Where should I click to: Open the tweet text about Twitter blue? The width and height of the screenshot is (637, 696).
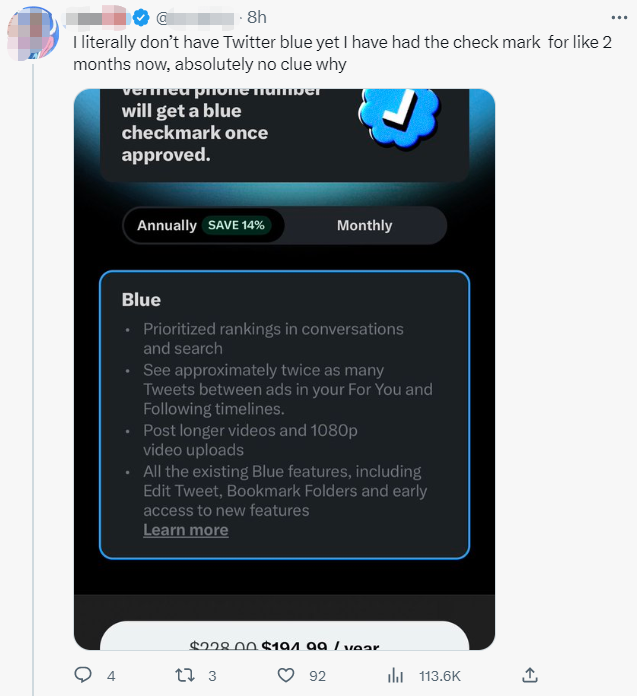click(342, 53)
